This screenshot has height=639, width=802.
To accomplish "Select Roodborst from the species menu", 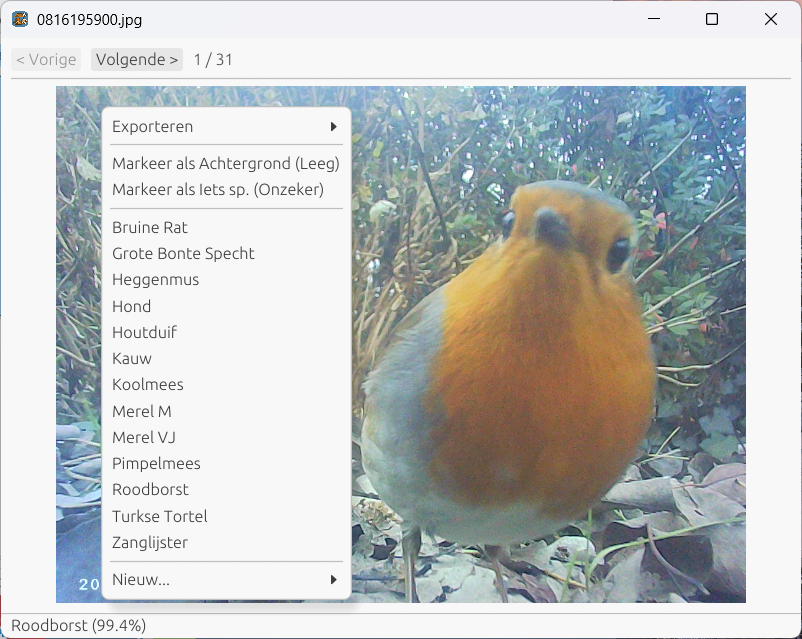I will click(150, 489).
